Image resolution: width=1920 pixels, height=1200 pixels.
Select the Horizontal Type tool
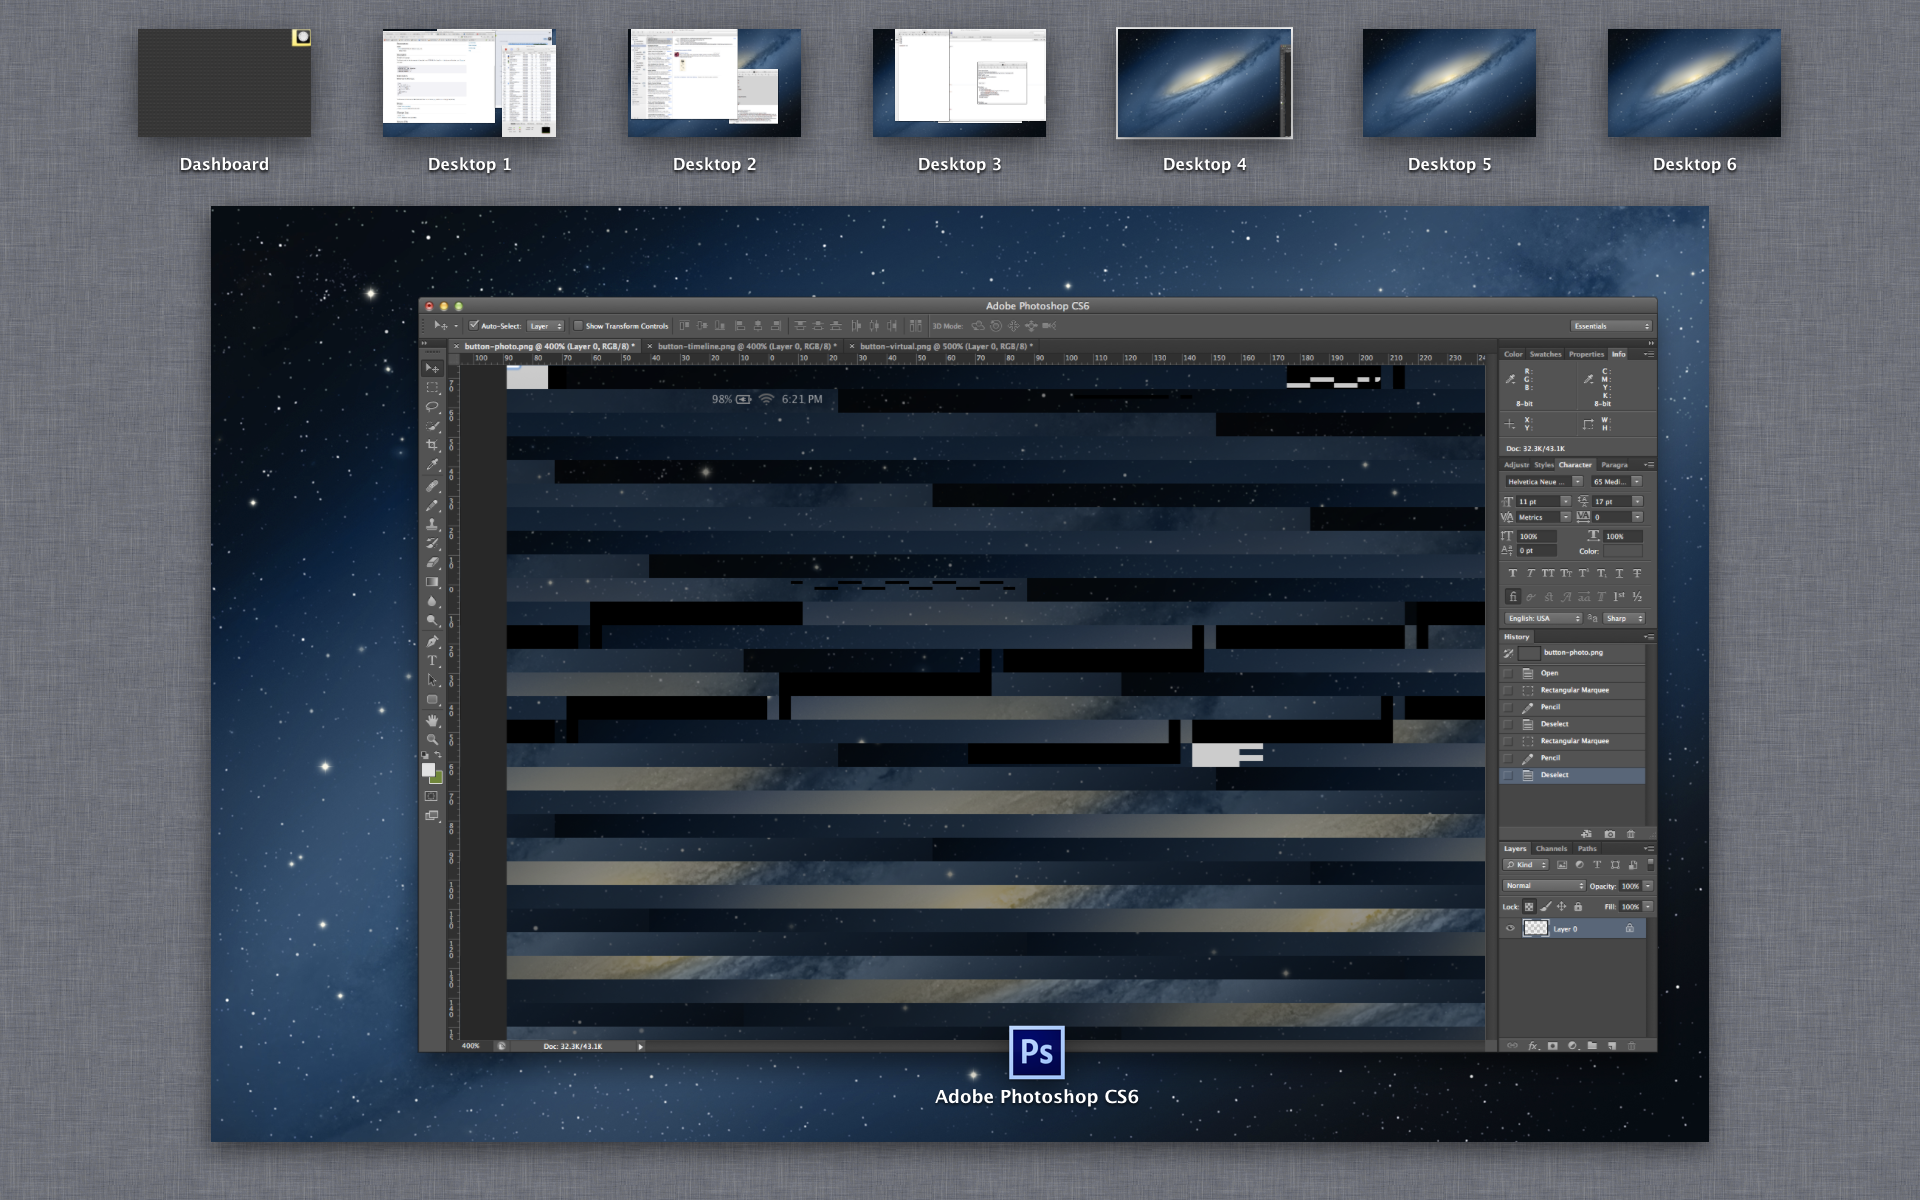(432, 660)
